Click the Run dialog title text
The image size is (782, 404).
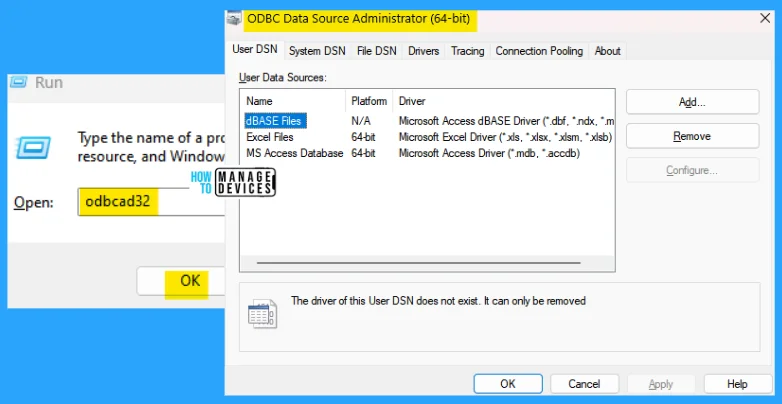click(49, 82)
